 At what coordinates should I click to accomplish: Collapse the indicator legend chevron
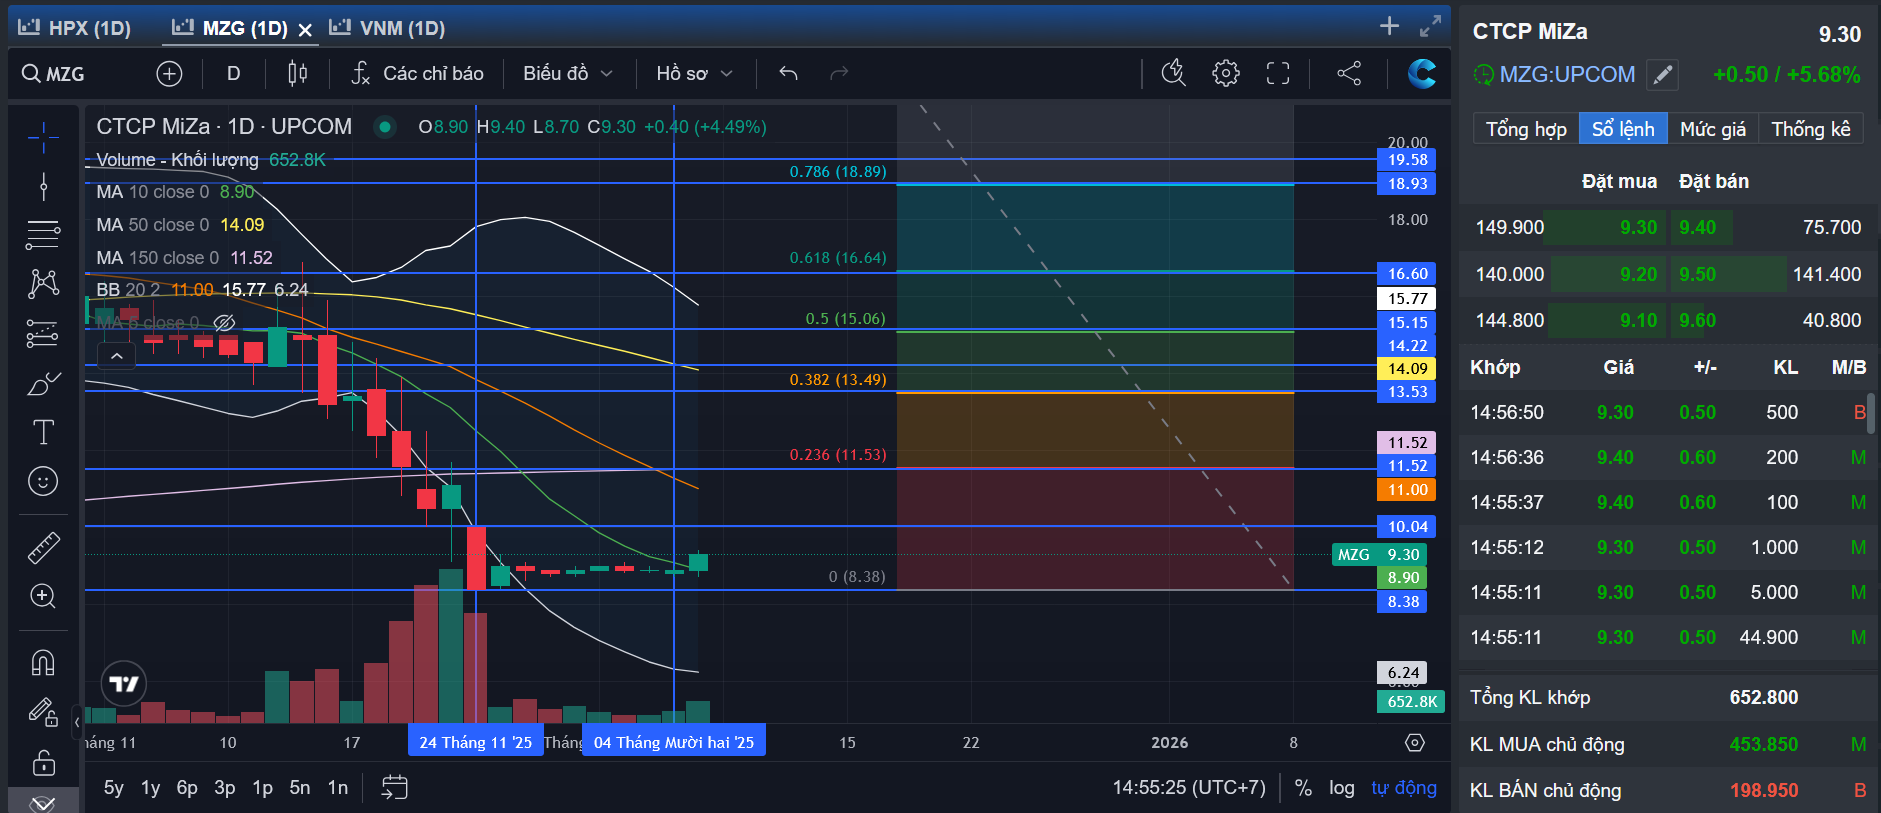point(116,356)
